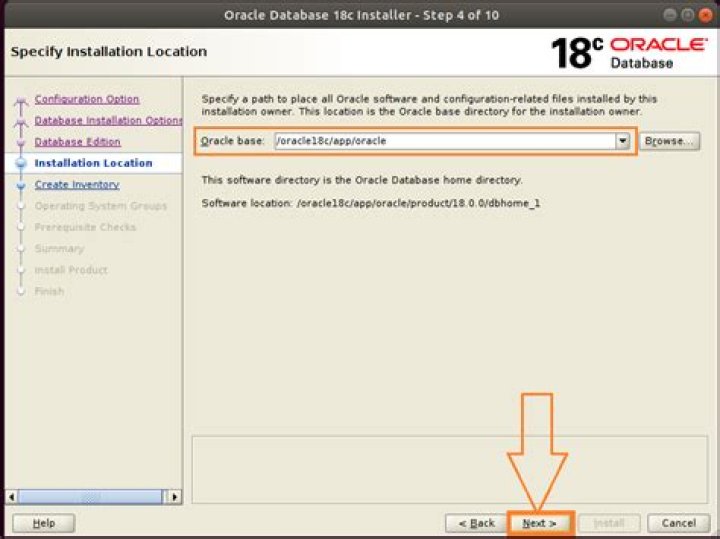Click the Summary step label
This screenshot has width=720, height=539.
(x=59, y=248)
